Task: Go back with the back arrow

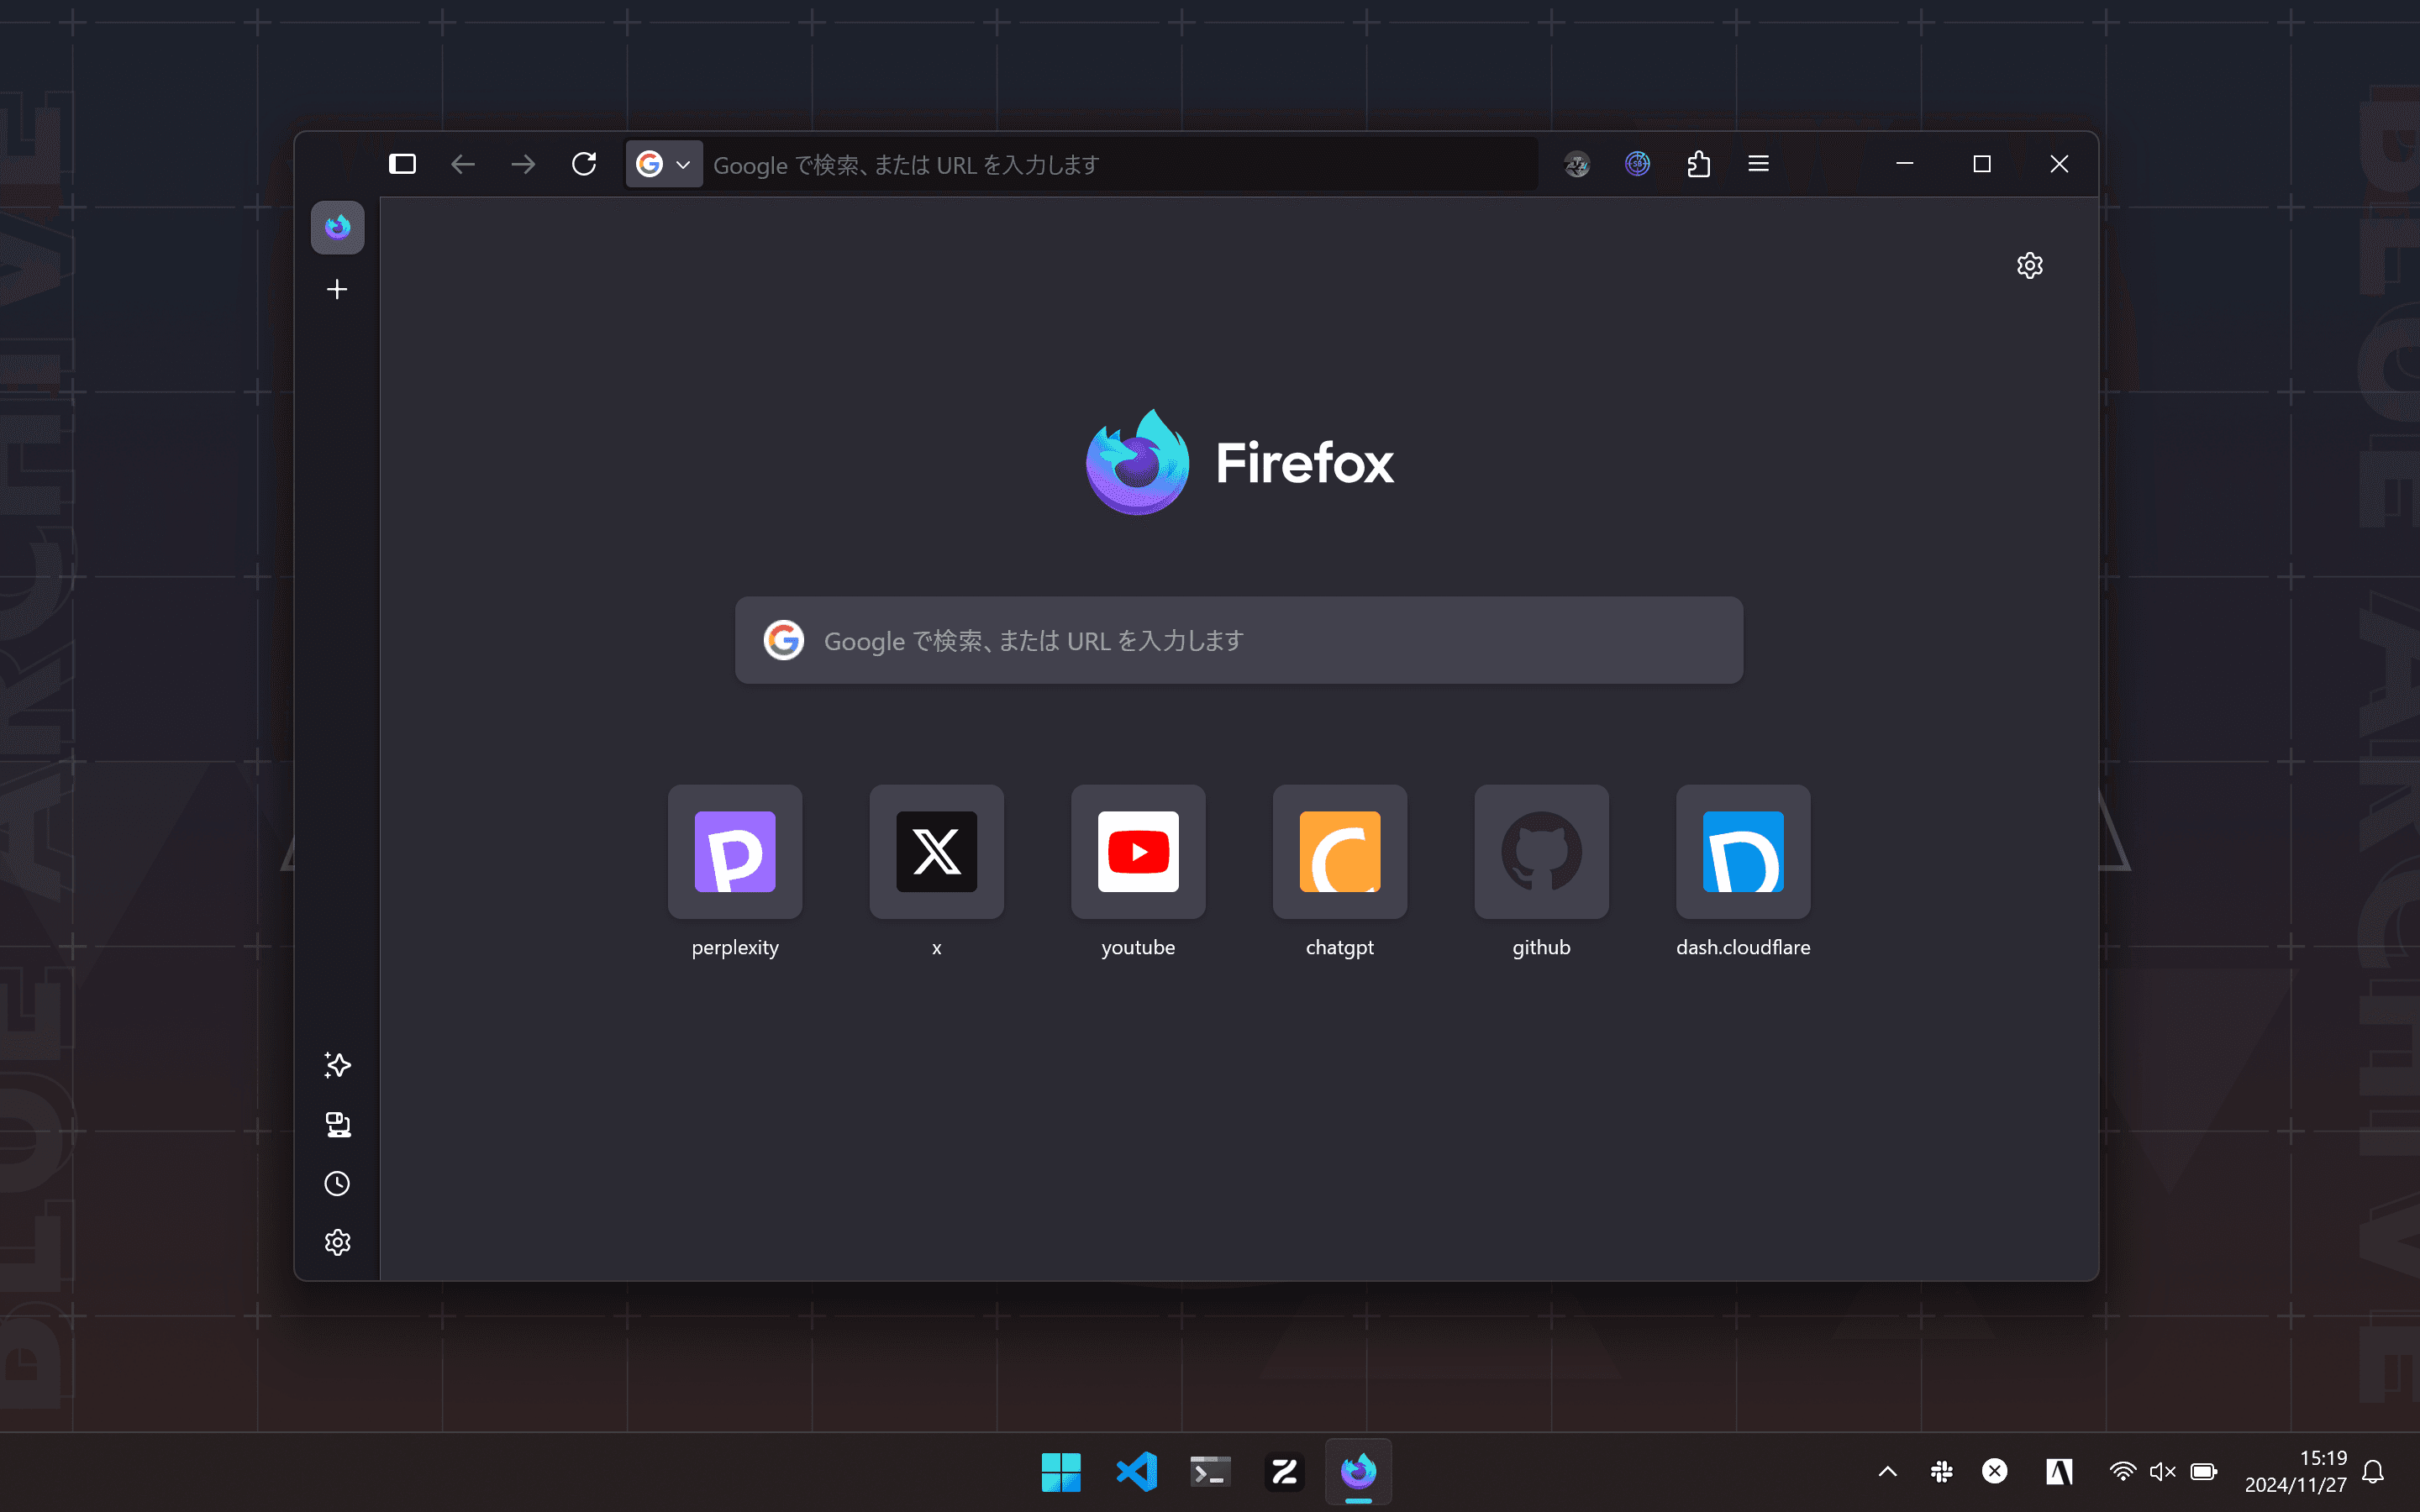Action: [463, 164]
